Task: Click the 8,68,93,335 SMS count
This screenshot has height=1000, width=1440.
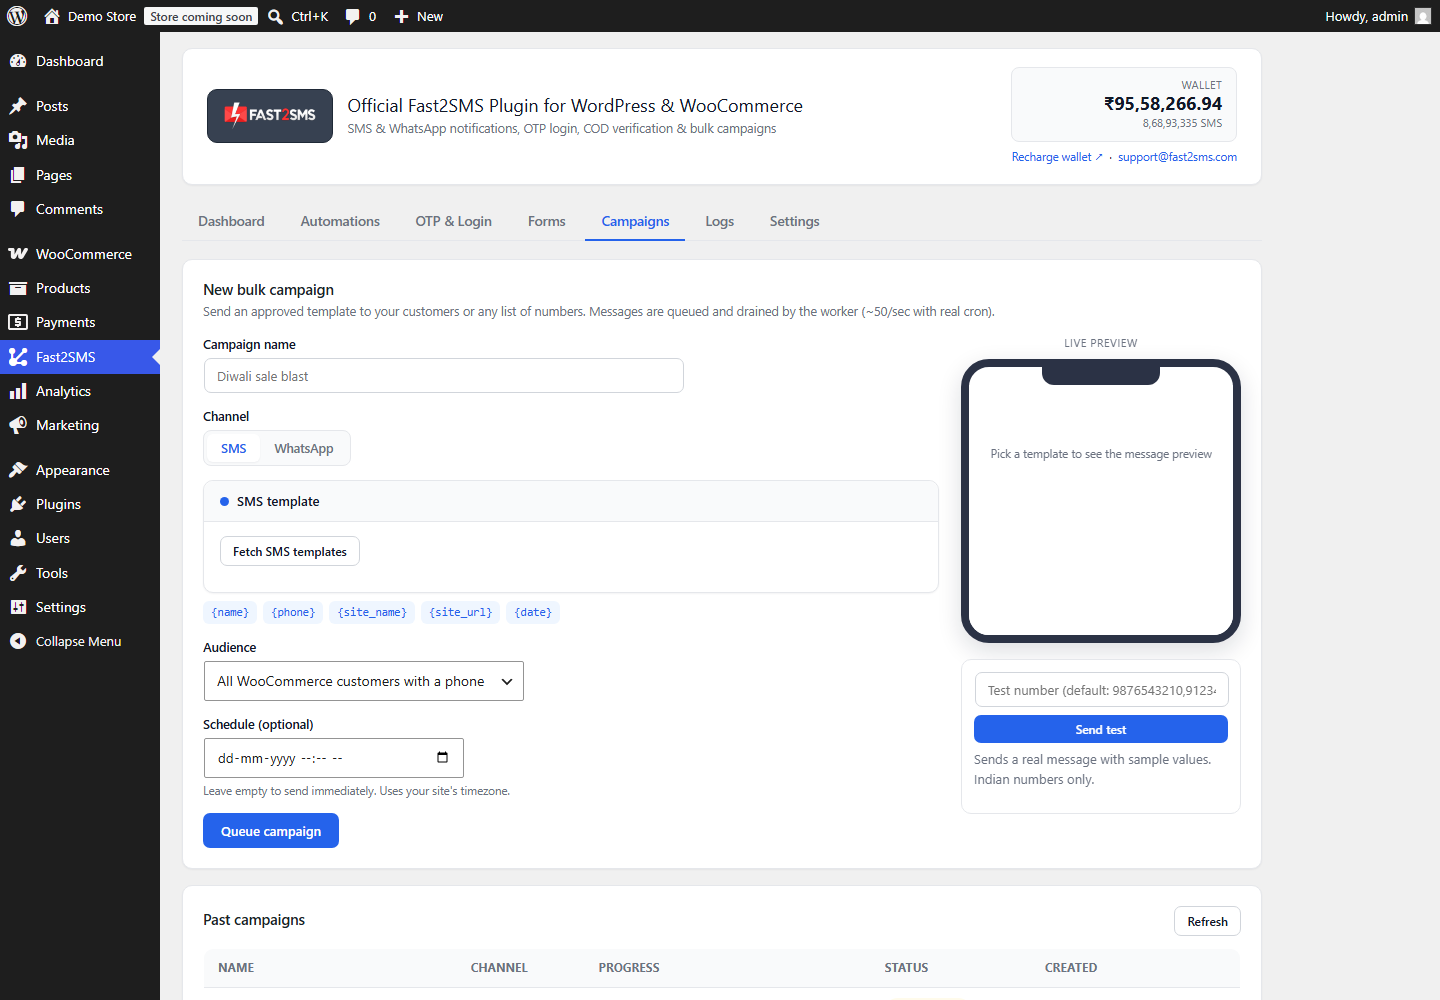Action: click(1182, 124)
